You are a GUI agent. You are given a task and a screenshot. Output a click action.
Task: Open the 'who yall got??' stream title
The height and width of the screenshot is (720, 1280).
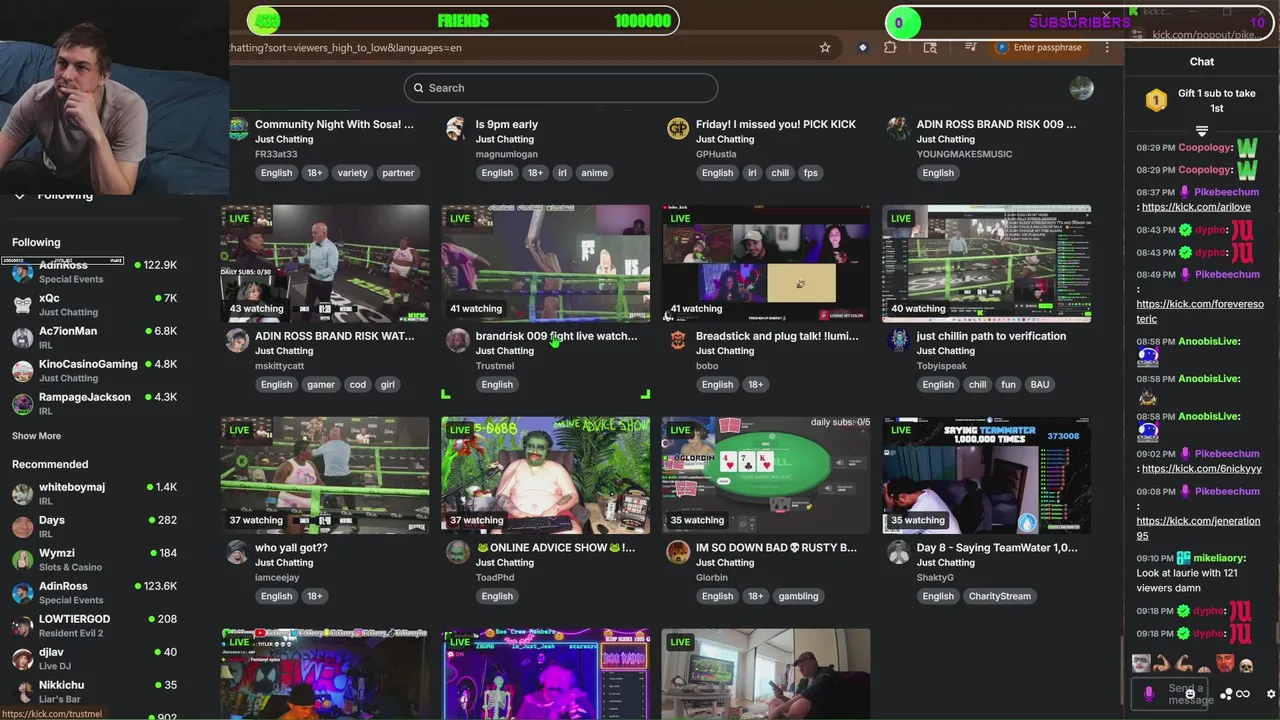coord(291,548)
